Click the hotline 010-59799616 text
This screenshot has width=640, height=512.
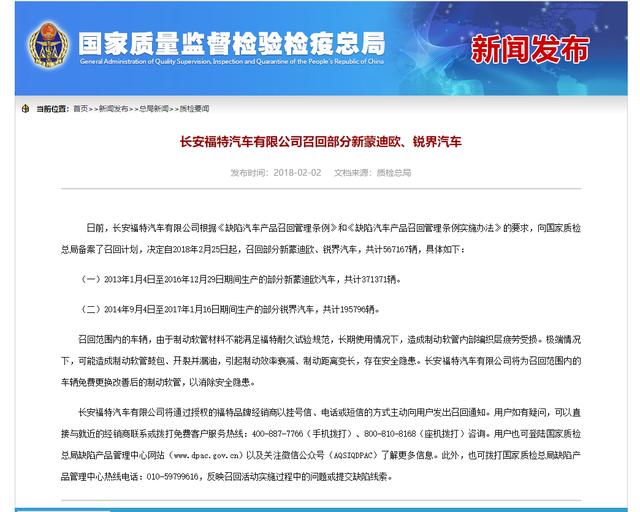pos(172,476)
